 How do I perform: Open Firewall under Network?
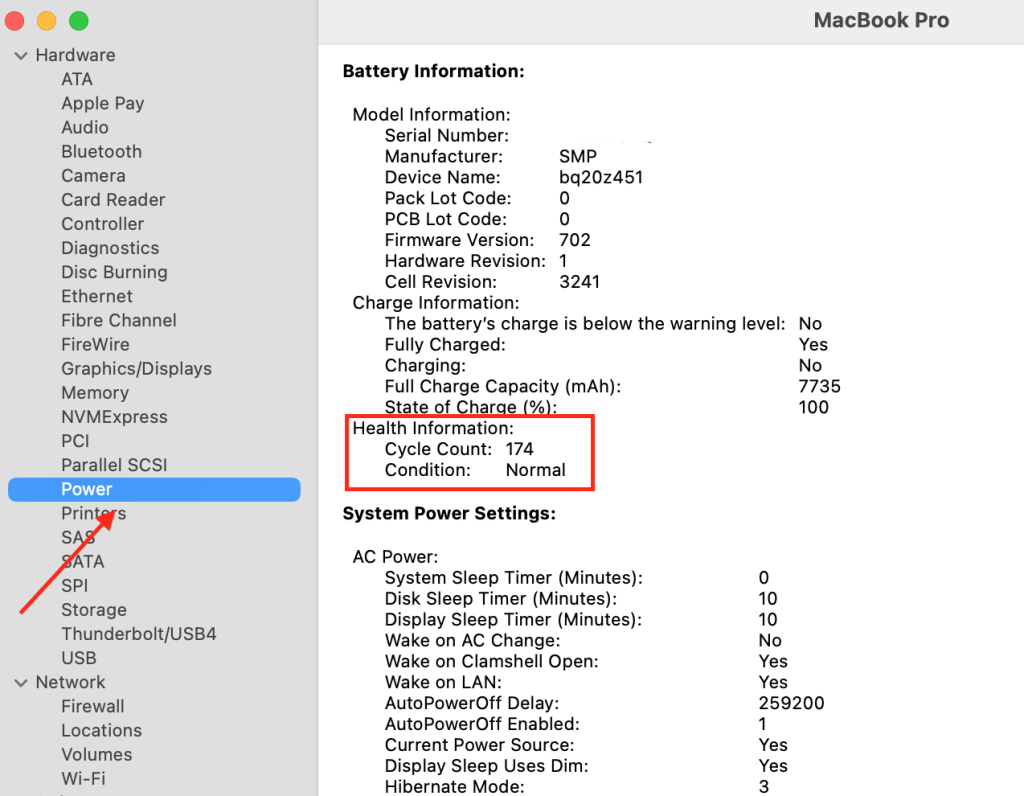coord(93,707)
